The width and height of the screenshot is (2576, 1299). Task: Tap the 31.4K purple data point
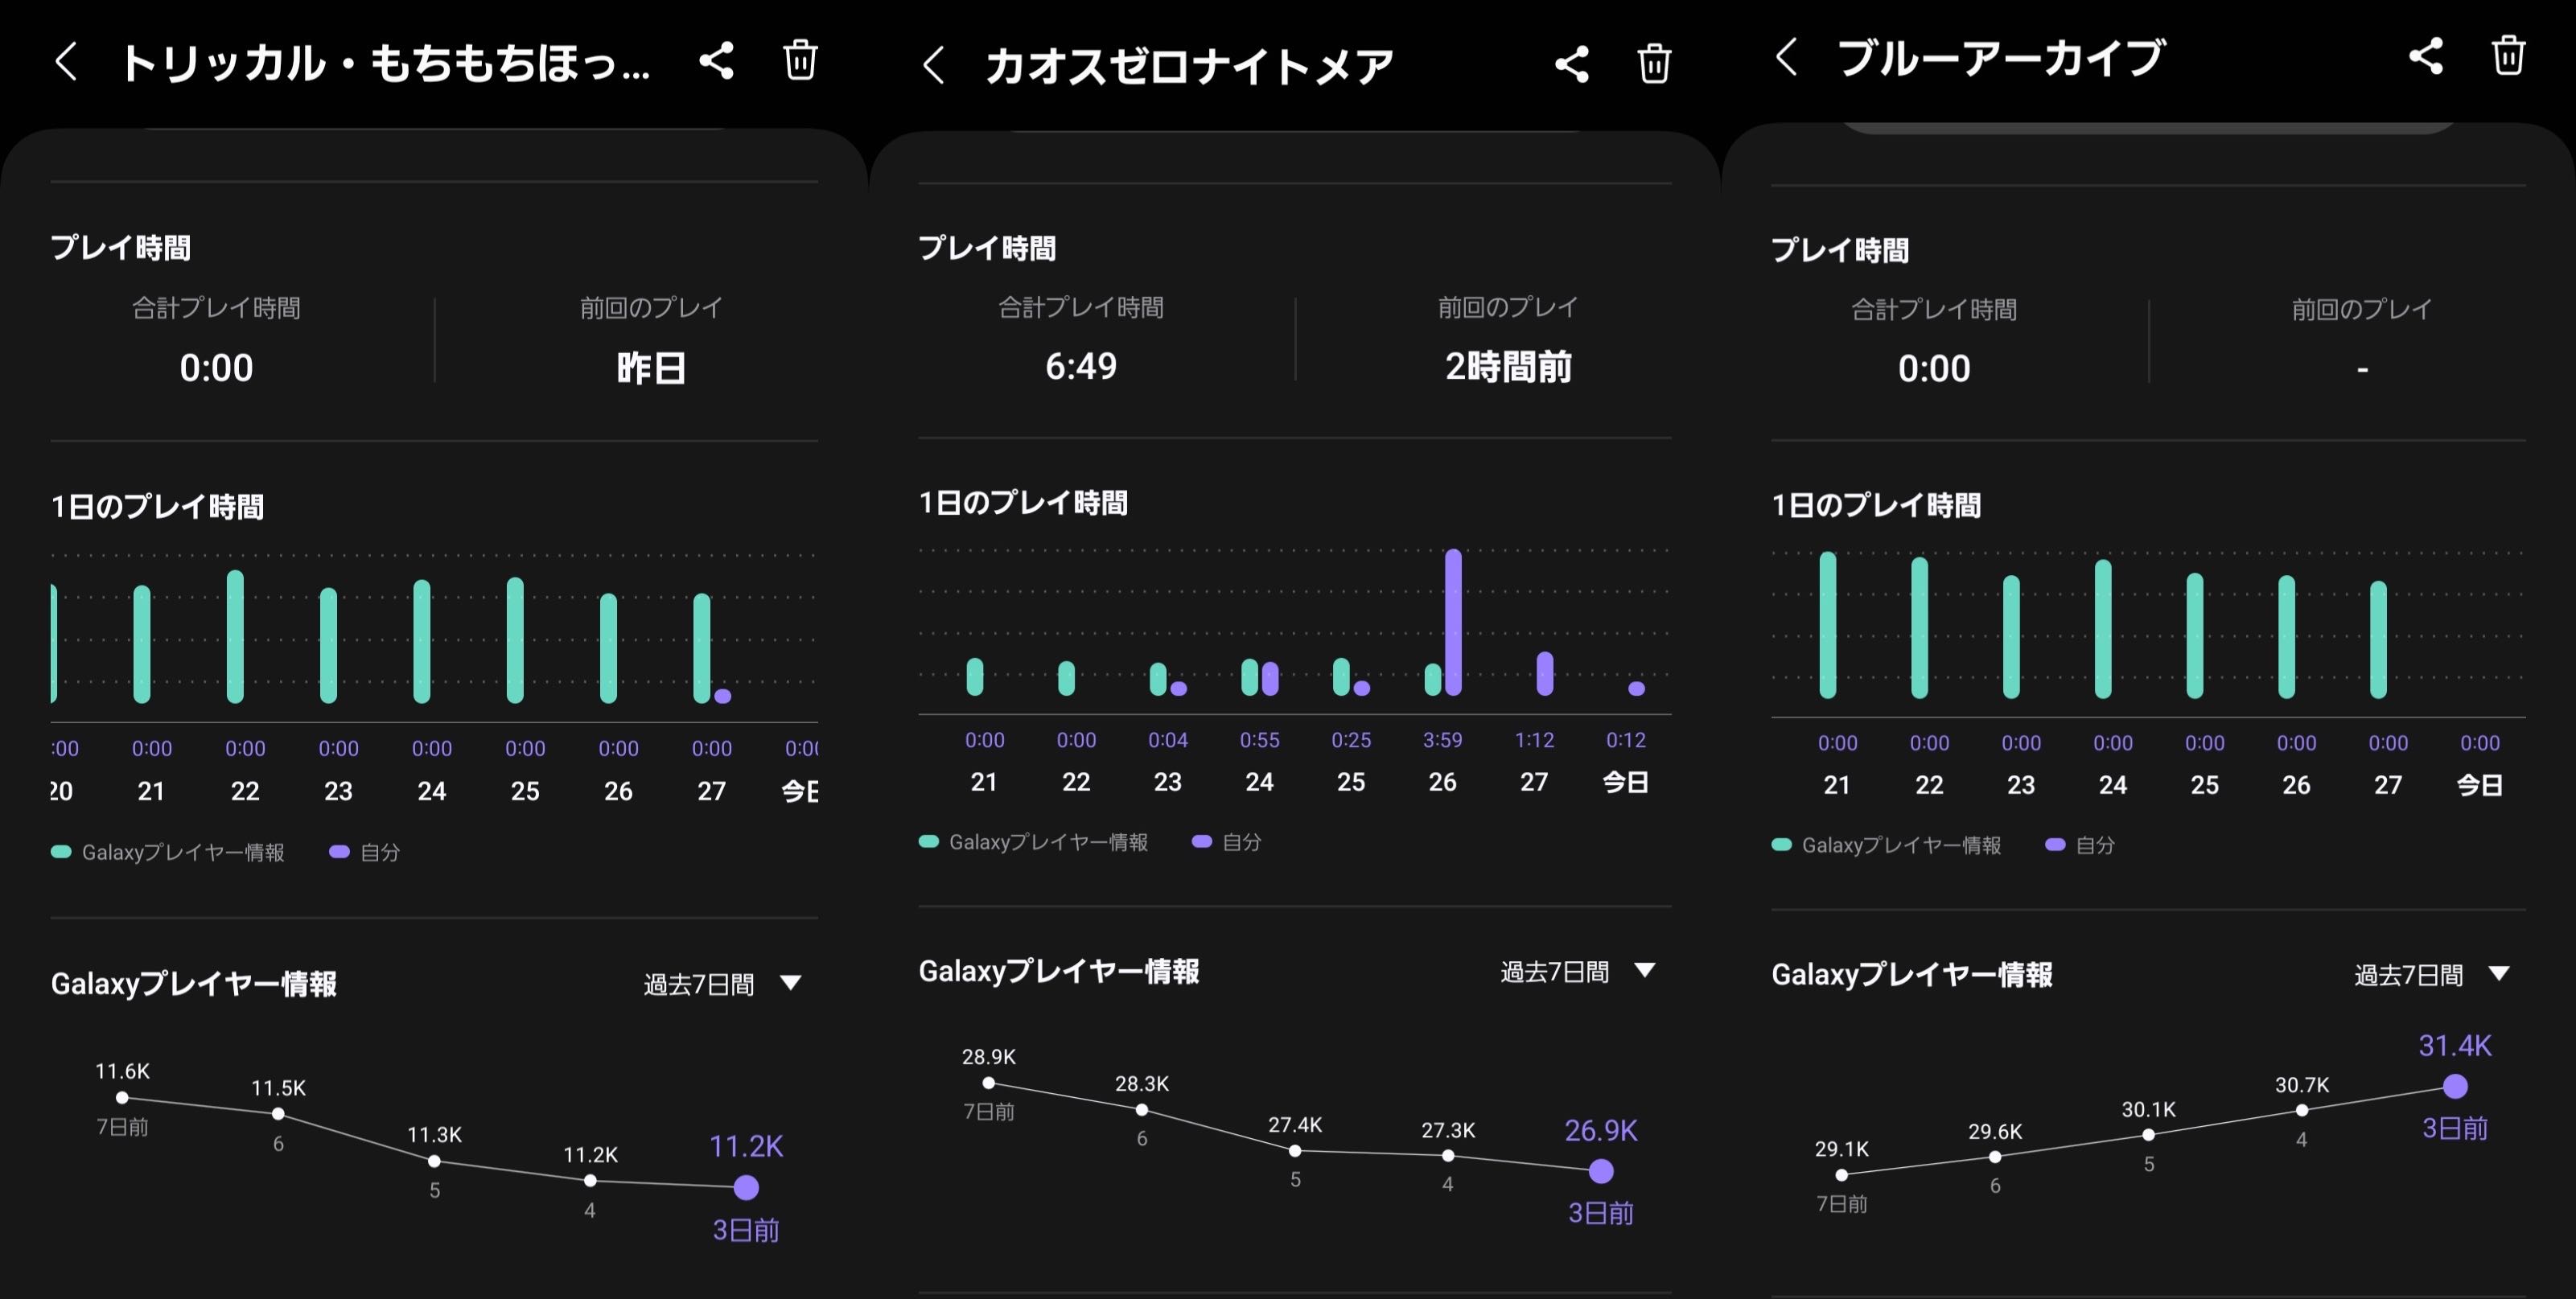click(2455, 1086)
